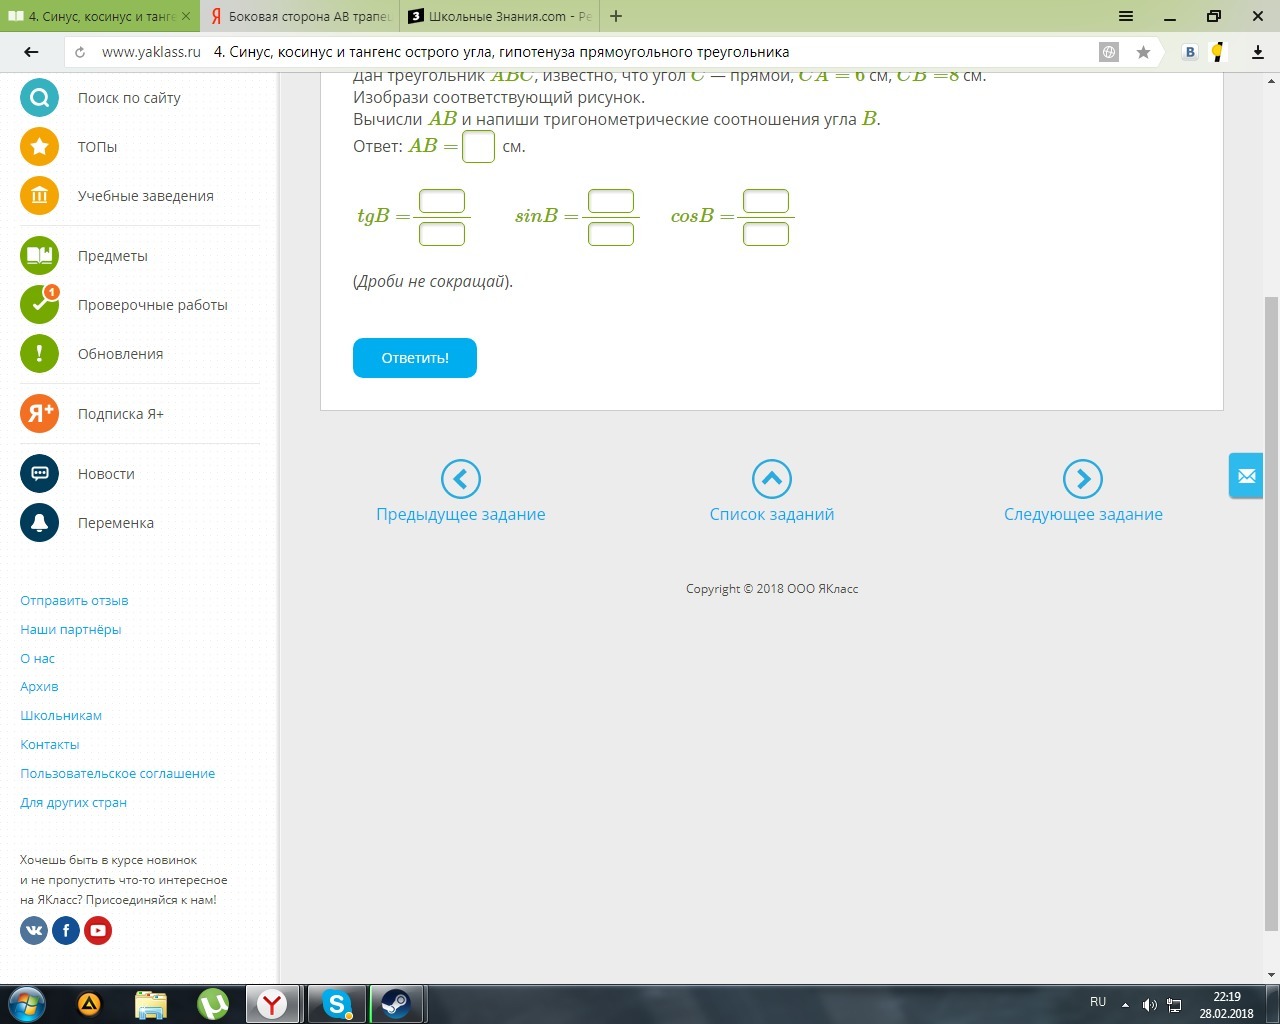Open Skype from the taskbar
This screenshot has width=1280, height=1024.
[337, 1004]
